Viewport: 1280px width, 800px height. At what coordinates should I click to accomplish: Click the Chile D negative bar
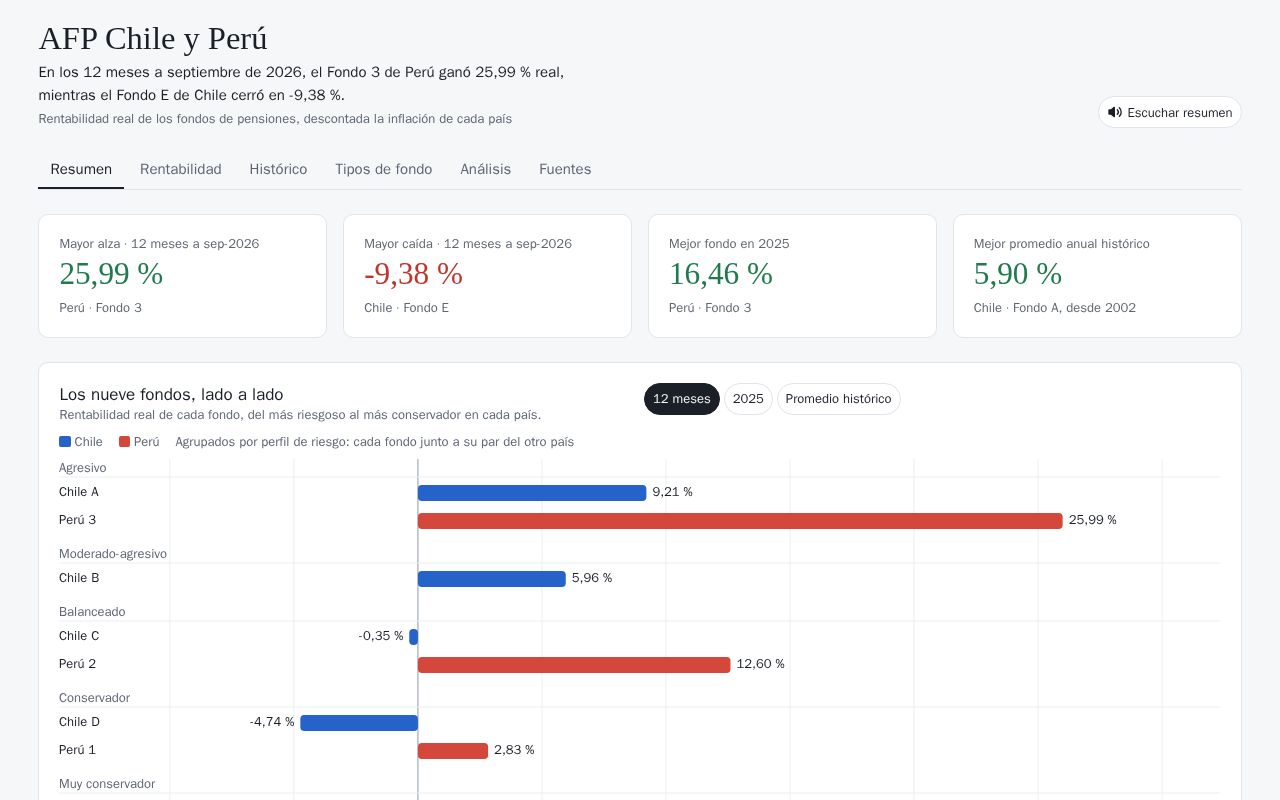click(359, 723)
